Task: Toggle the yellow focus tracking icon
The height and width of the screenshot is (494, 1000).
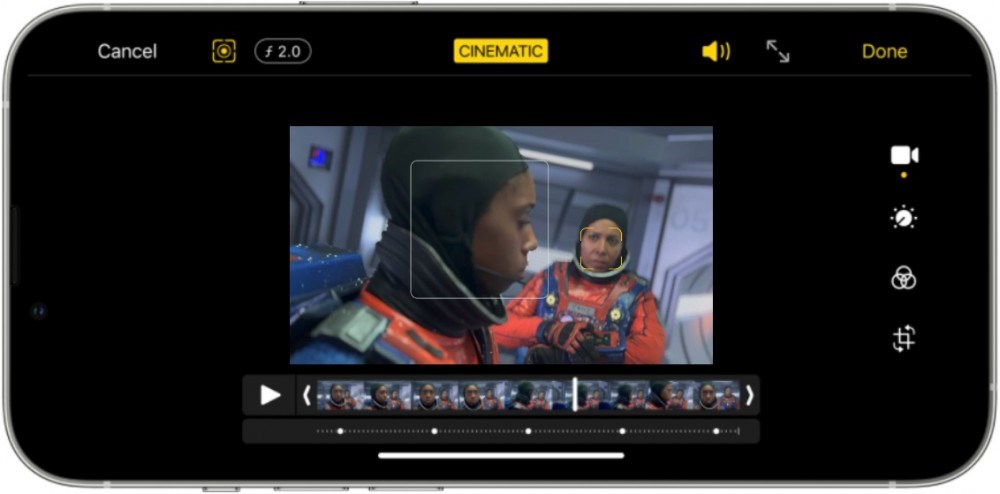Action: click(224, 51)
